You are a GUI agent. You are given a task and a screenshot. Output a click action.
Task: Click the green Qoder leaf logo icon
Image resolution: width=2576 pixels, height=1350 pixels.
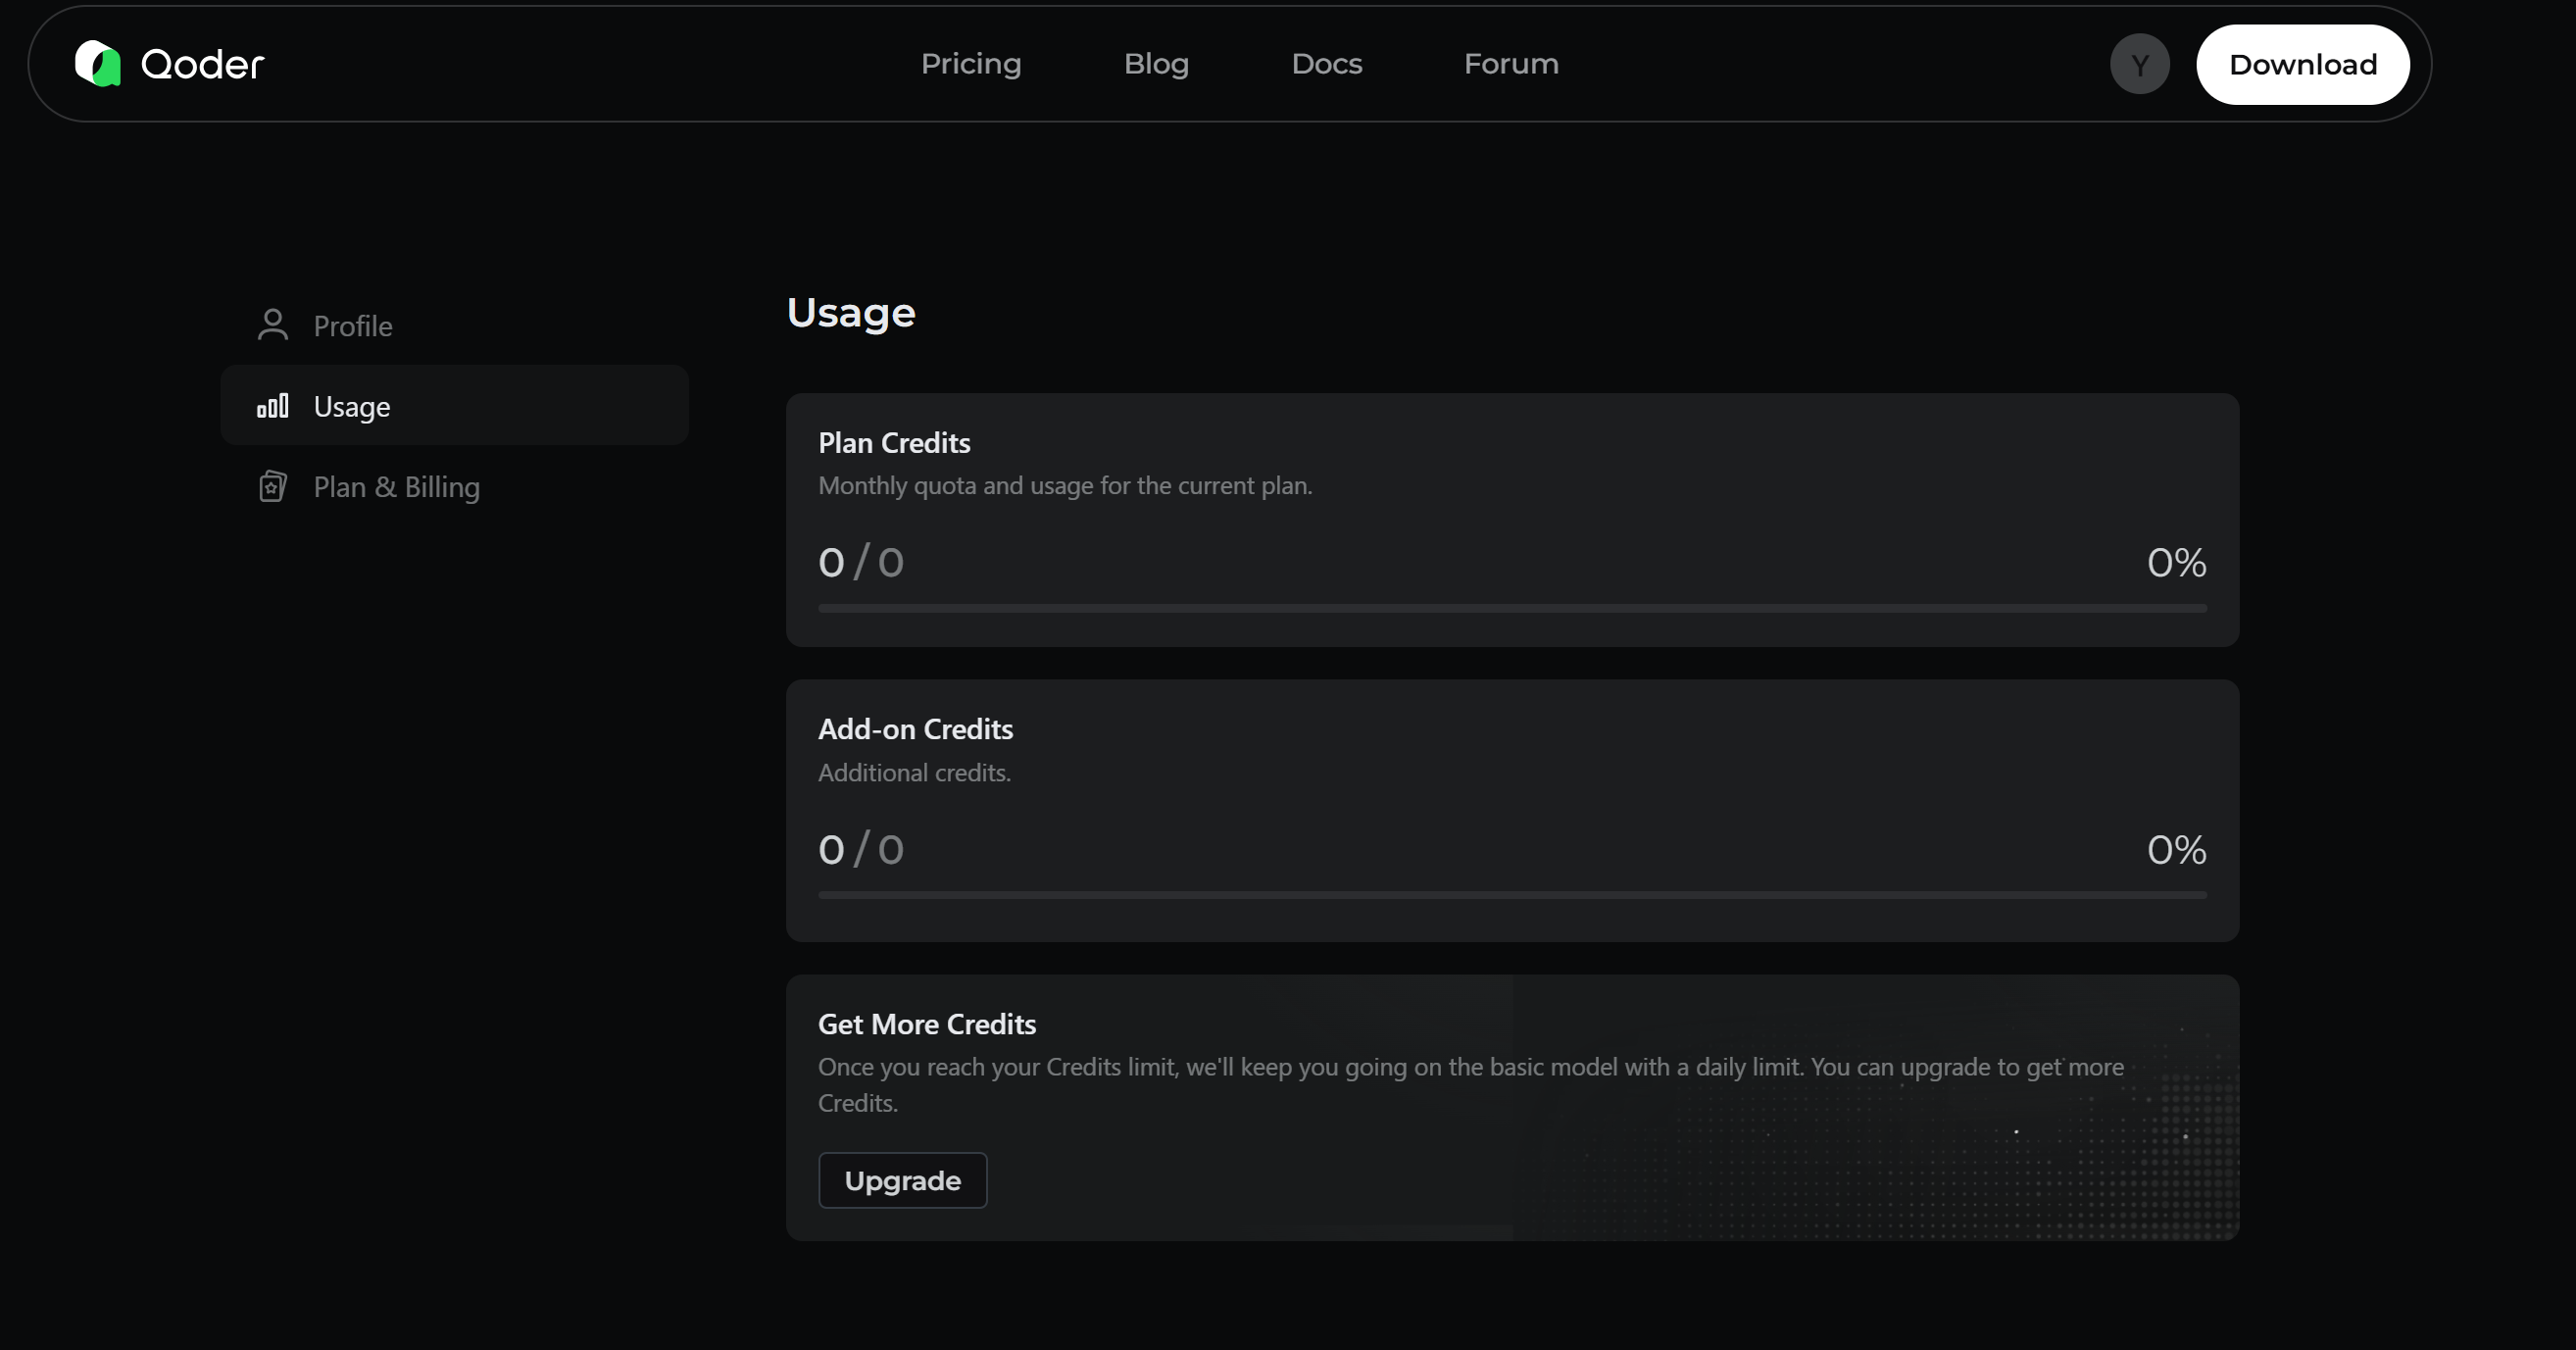tap(98, 64)
